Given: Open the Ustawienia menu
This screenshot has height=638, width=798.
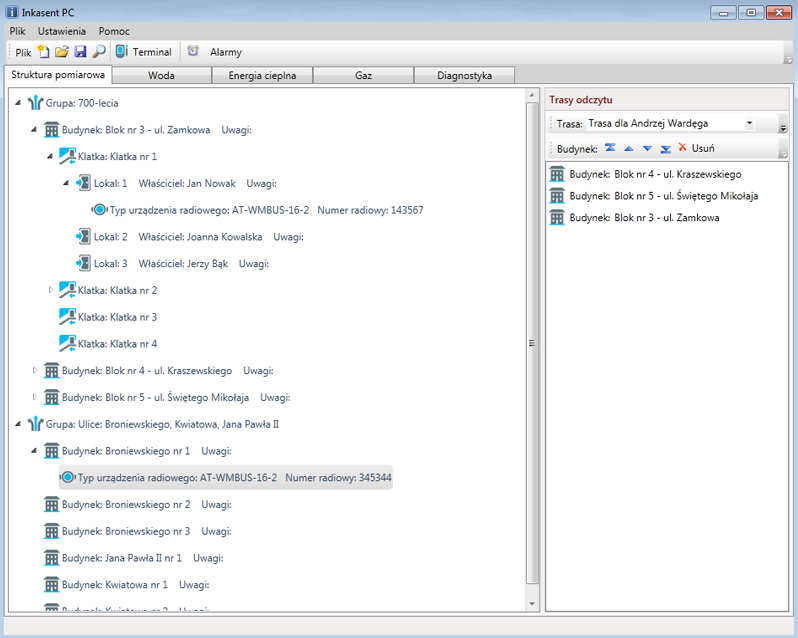Looking at the screenshot, I should (x=62, y=31).
